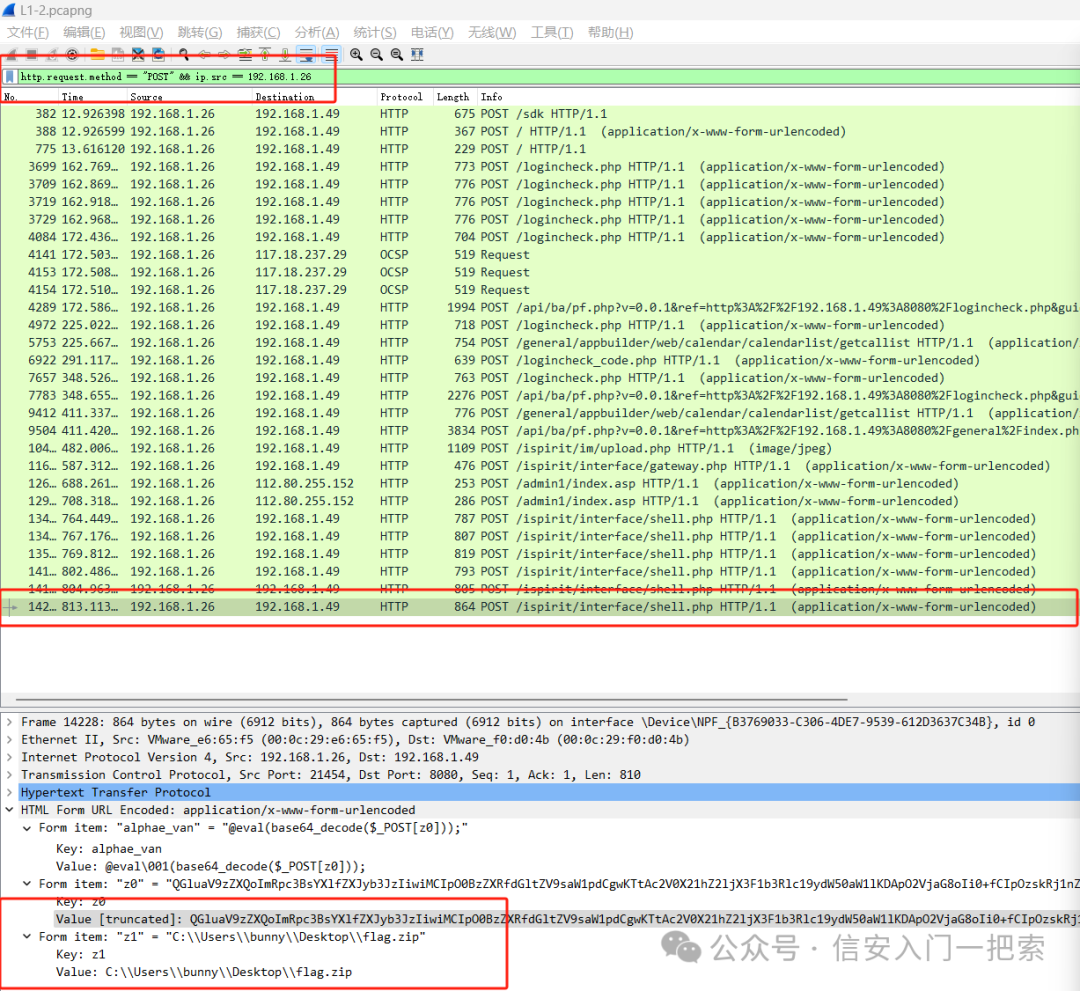Viewport: 1080px width, 991px height.
Task: Select the POST /ispirit/interface/gateway.php packet row
Action: (x=540, y=466)
